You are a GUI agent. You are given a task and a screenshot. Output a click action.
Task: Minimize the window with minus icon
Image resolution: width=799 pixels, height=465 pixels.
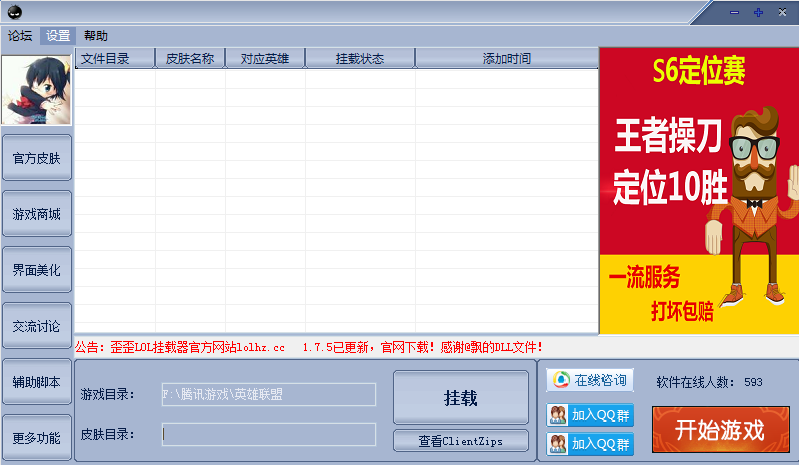pyautogui.click(x=734, y=12)
